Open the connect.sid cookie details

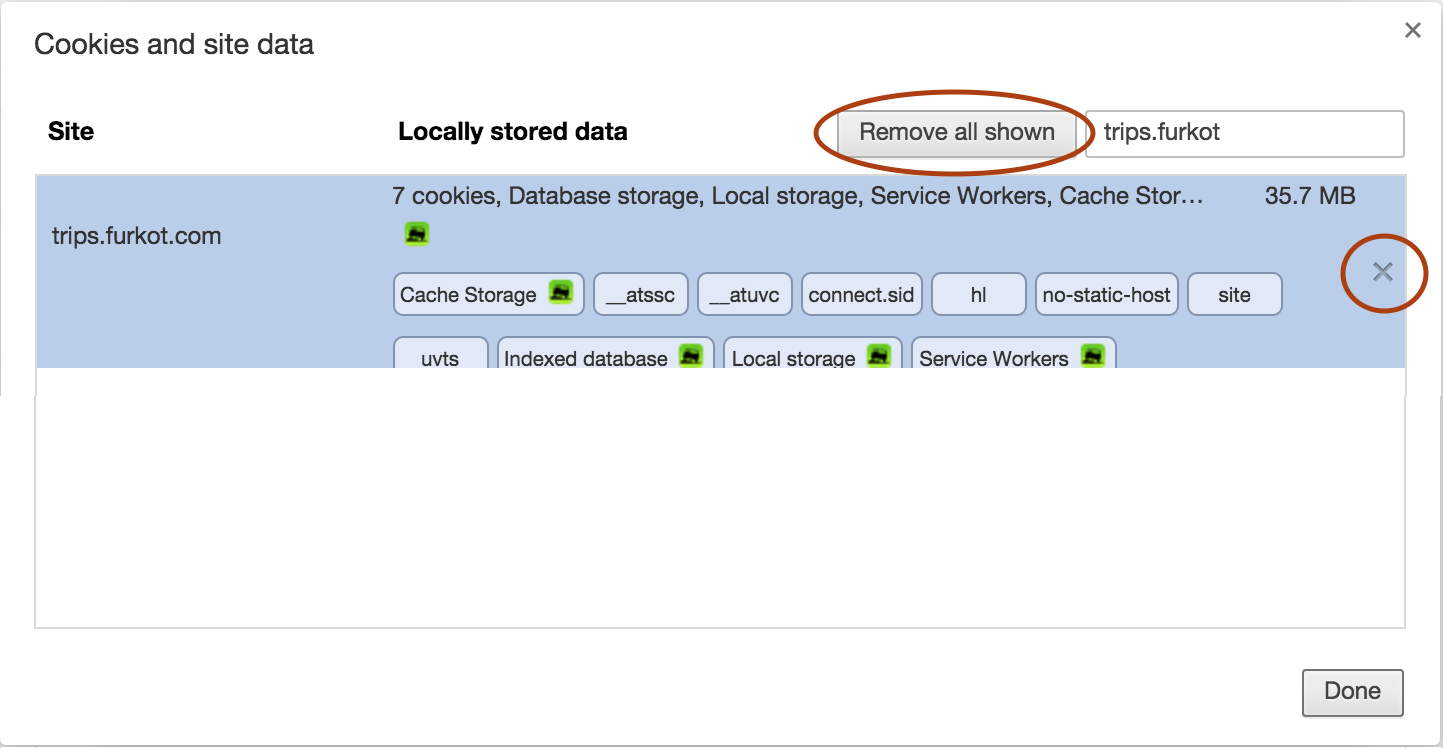click(861, 294)
